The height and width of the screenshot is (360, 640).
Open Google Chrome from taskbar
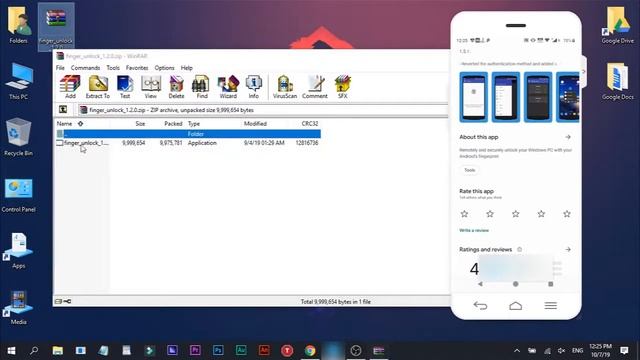pyautogui.click(x=310, y=351)
